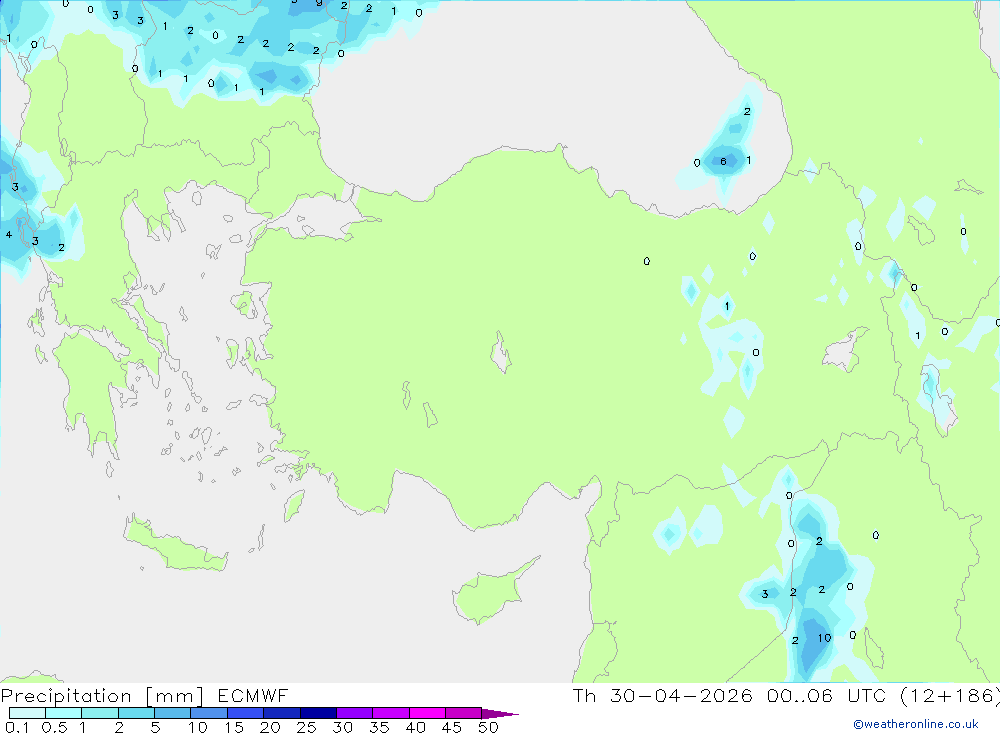Click the 35 legend scale label

379,727
